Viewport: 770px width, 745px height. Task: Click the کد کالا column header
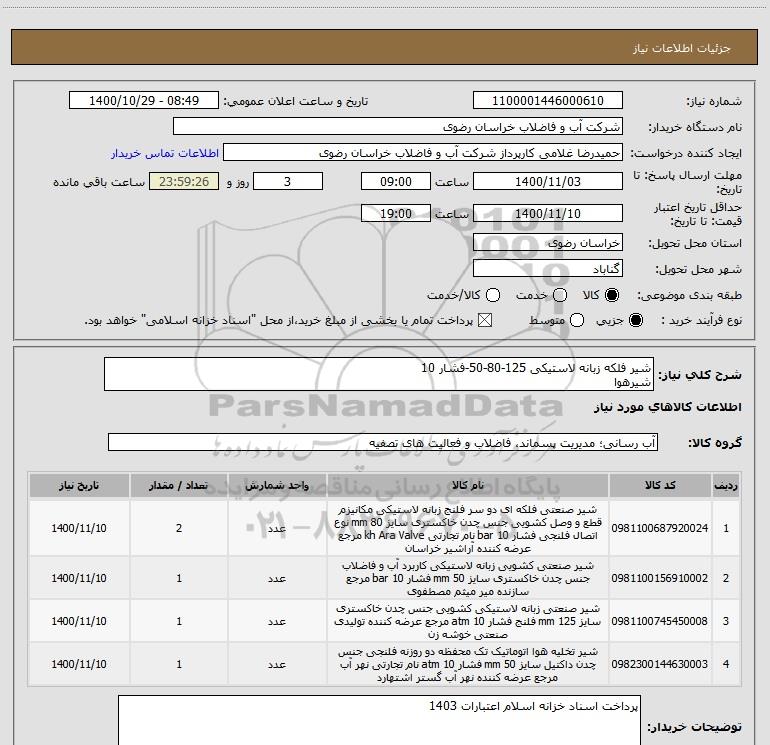[x=660, y=485]
